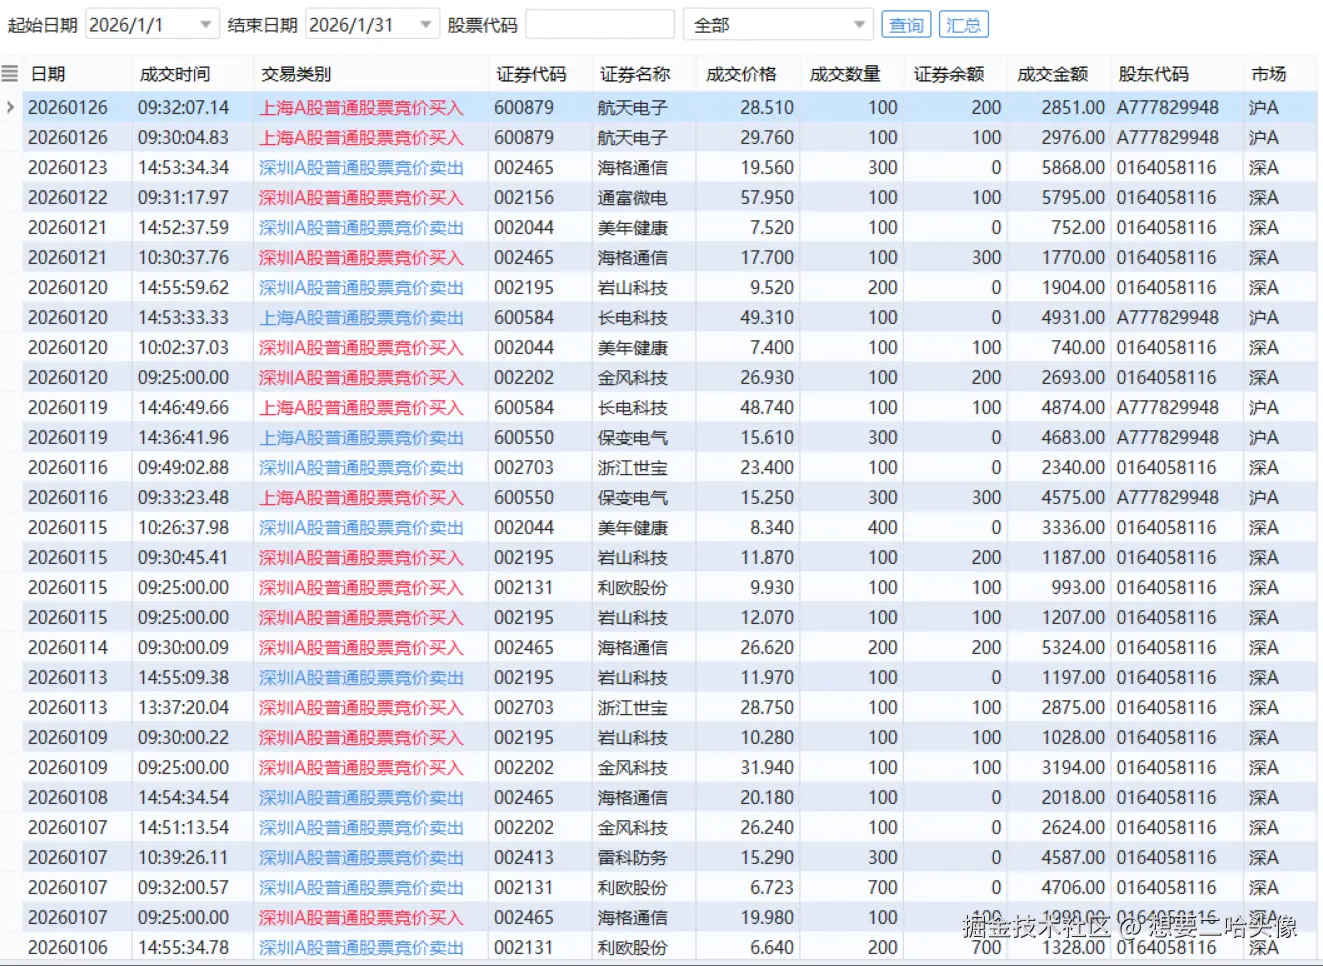Click the 成交数量 column header
The height and width of the screenshot is (966, 1323).
[845, 72]
